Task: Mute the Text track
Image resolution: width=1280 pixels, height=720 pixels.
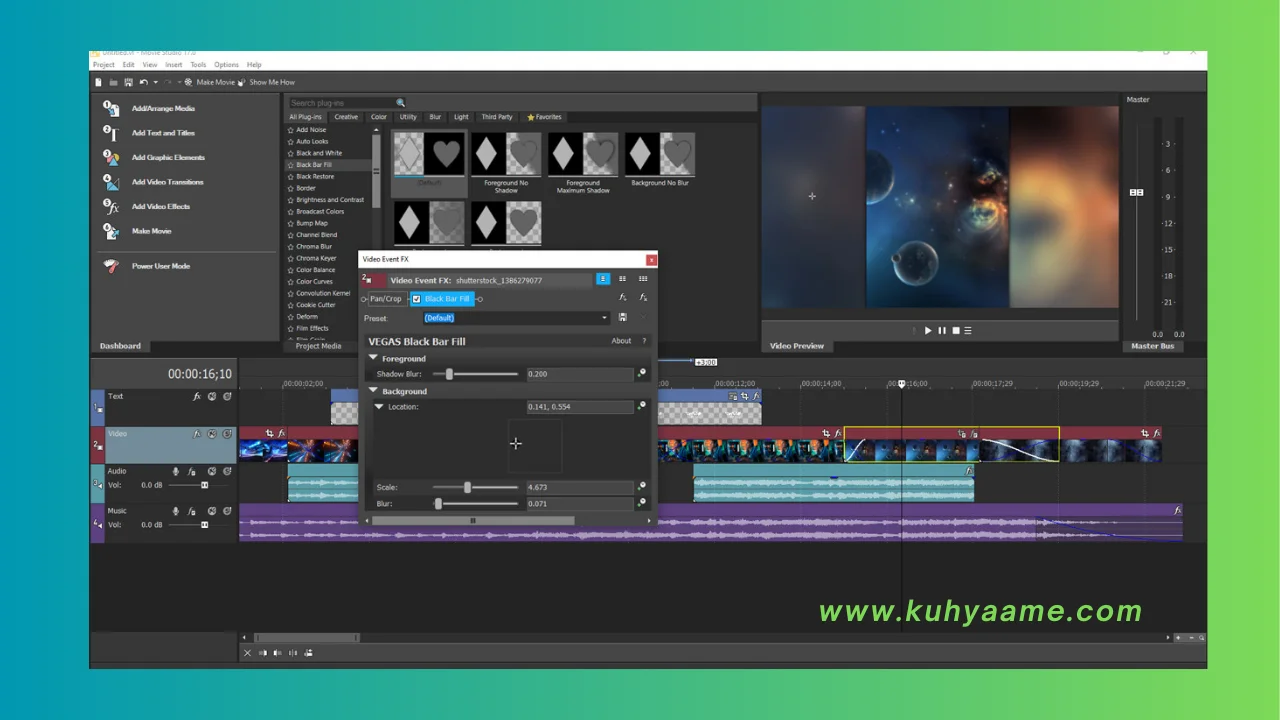Action: point(212,396)
